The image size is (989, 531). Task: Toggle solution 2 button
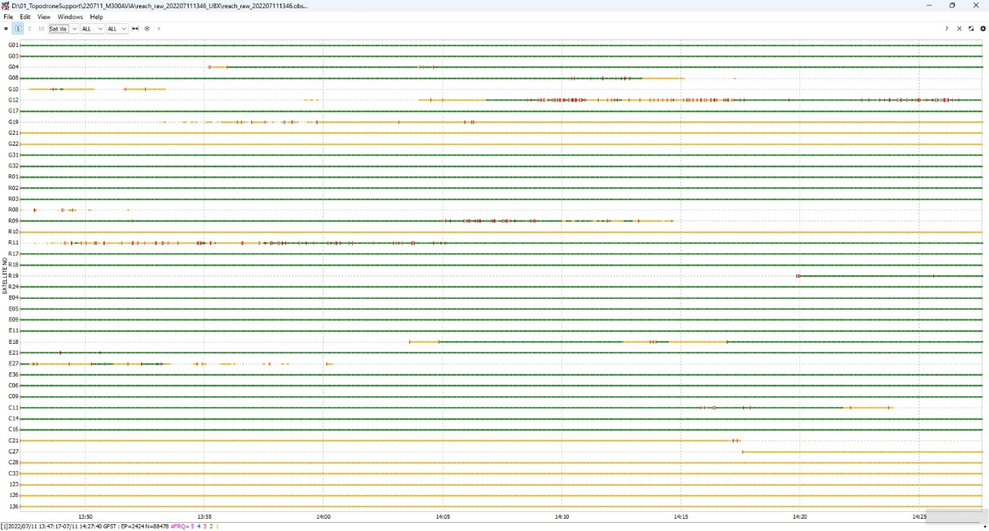point(29,28)
